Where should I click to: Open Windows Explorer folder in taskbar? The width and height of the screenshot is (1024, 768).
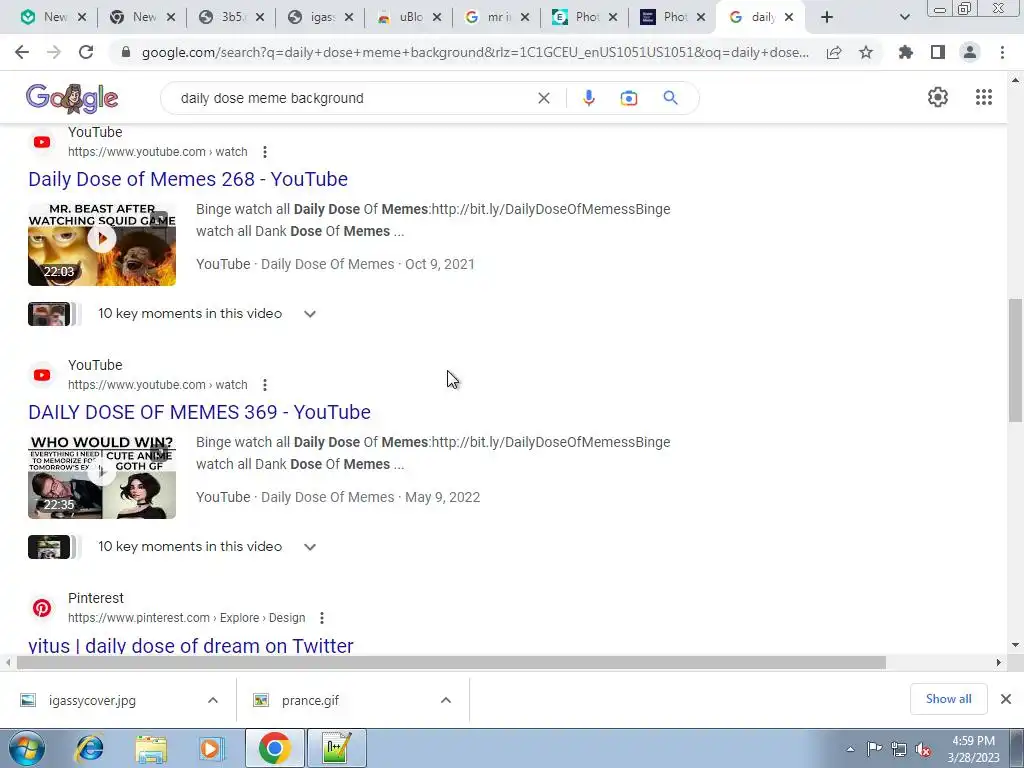[x=151, y=748]
